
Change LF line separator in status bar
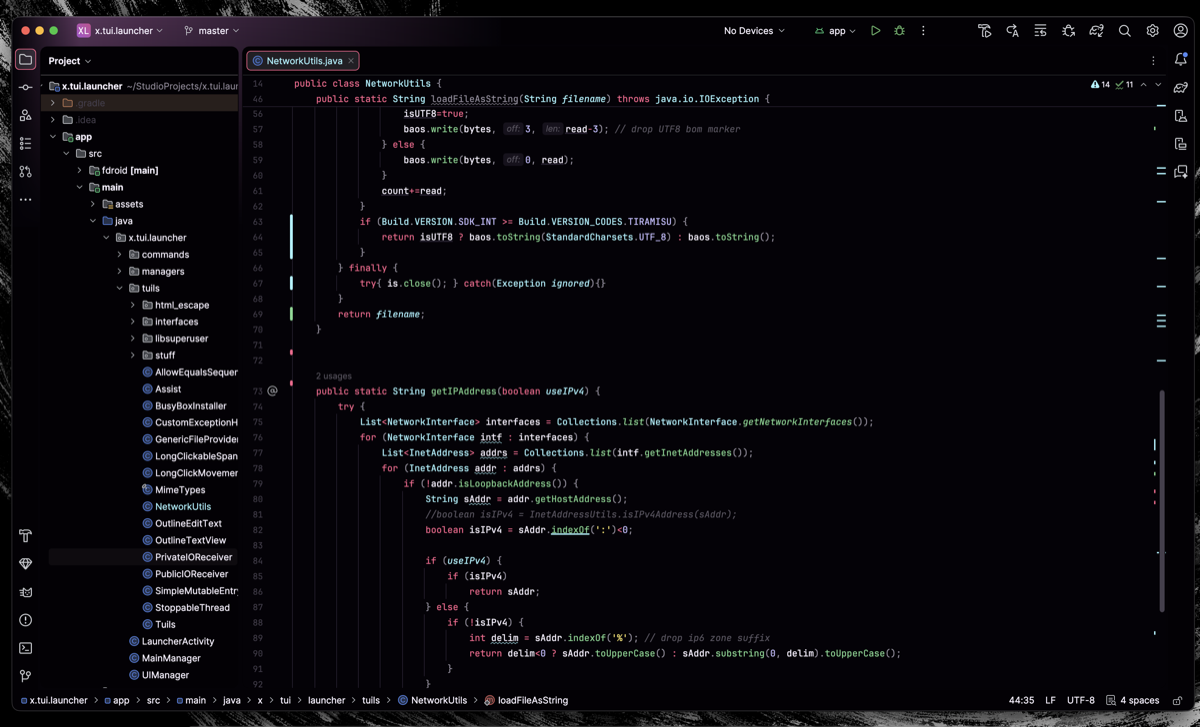pyautogui.click(x=1050, y=700)
